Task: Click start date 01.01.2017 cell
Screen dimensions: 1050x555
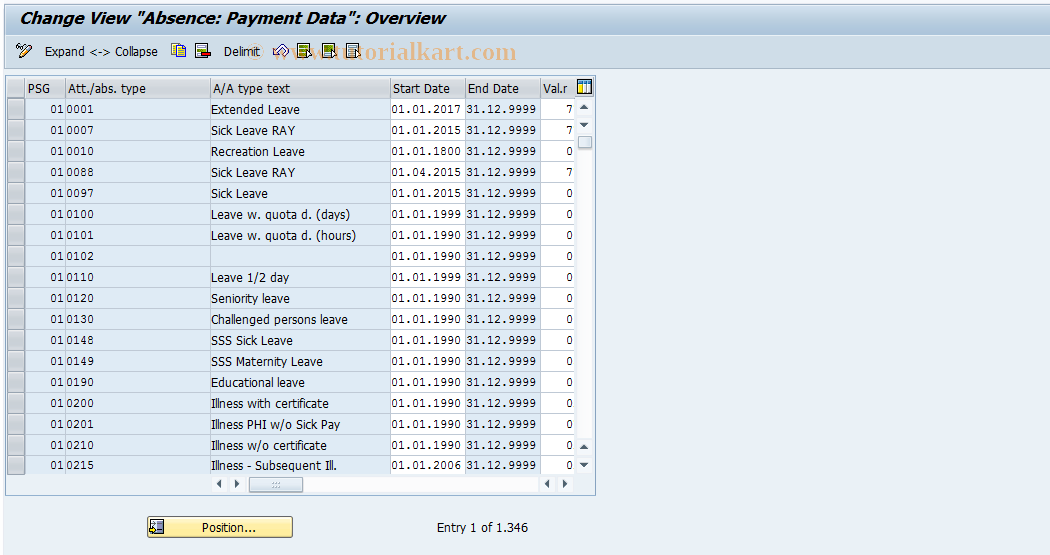Action: pos(427,109)
